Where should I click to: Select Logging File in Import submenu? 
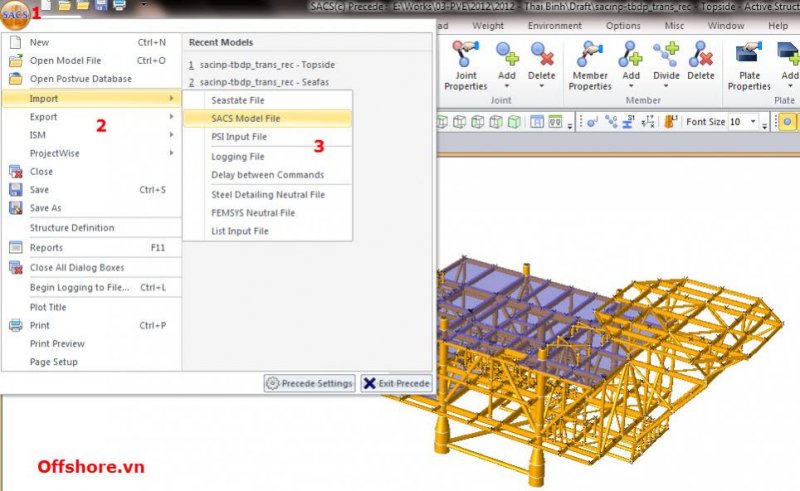click(x=267, y=157)
